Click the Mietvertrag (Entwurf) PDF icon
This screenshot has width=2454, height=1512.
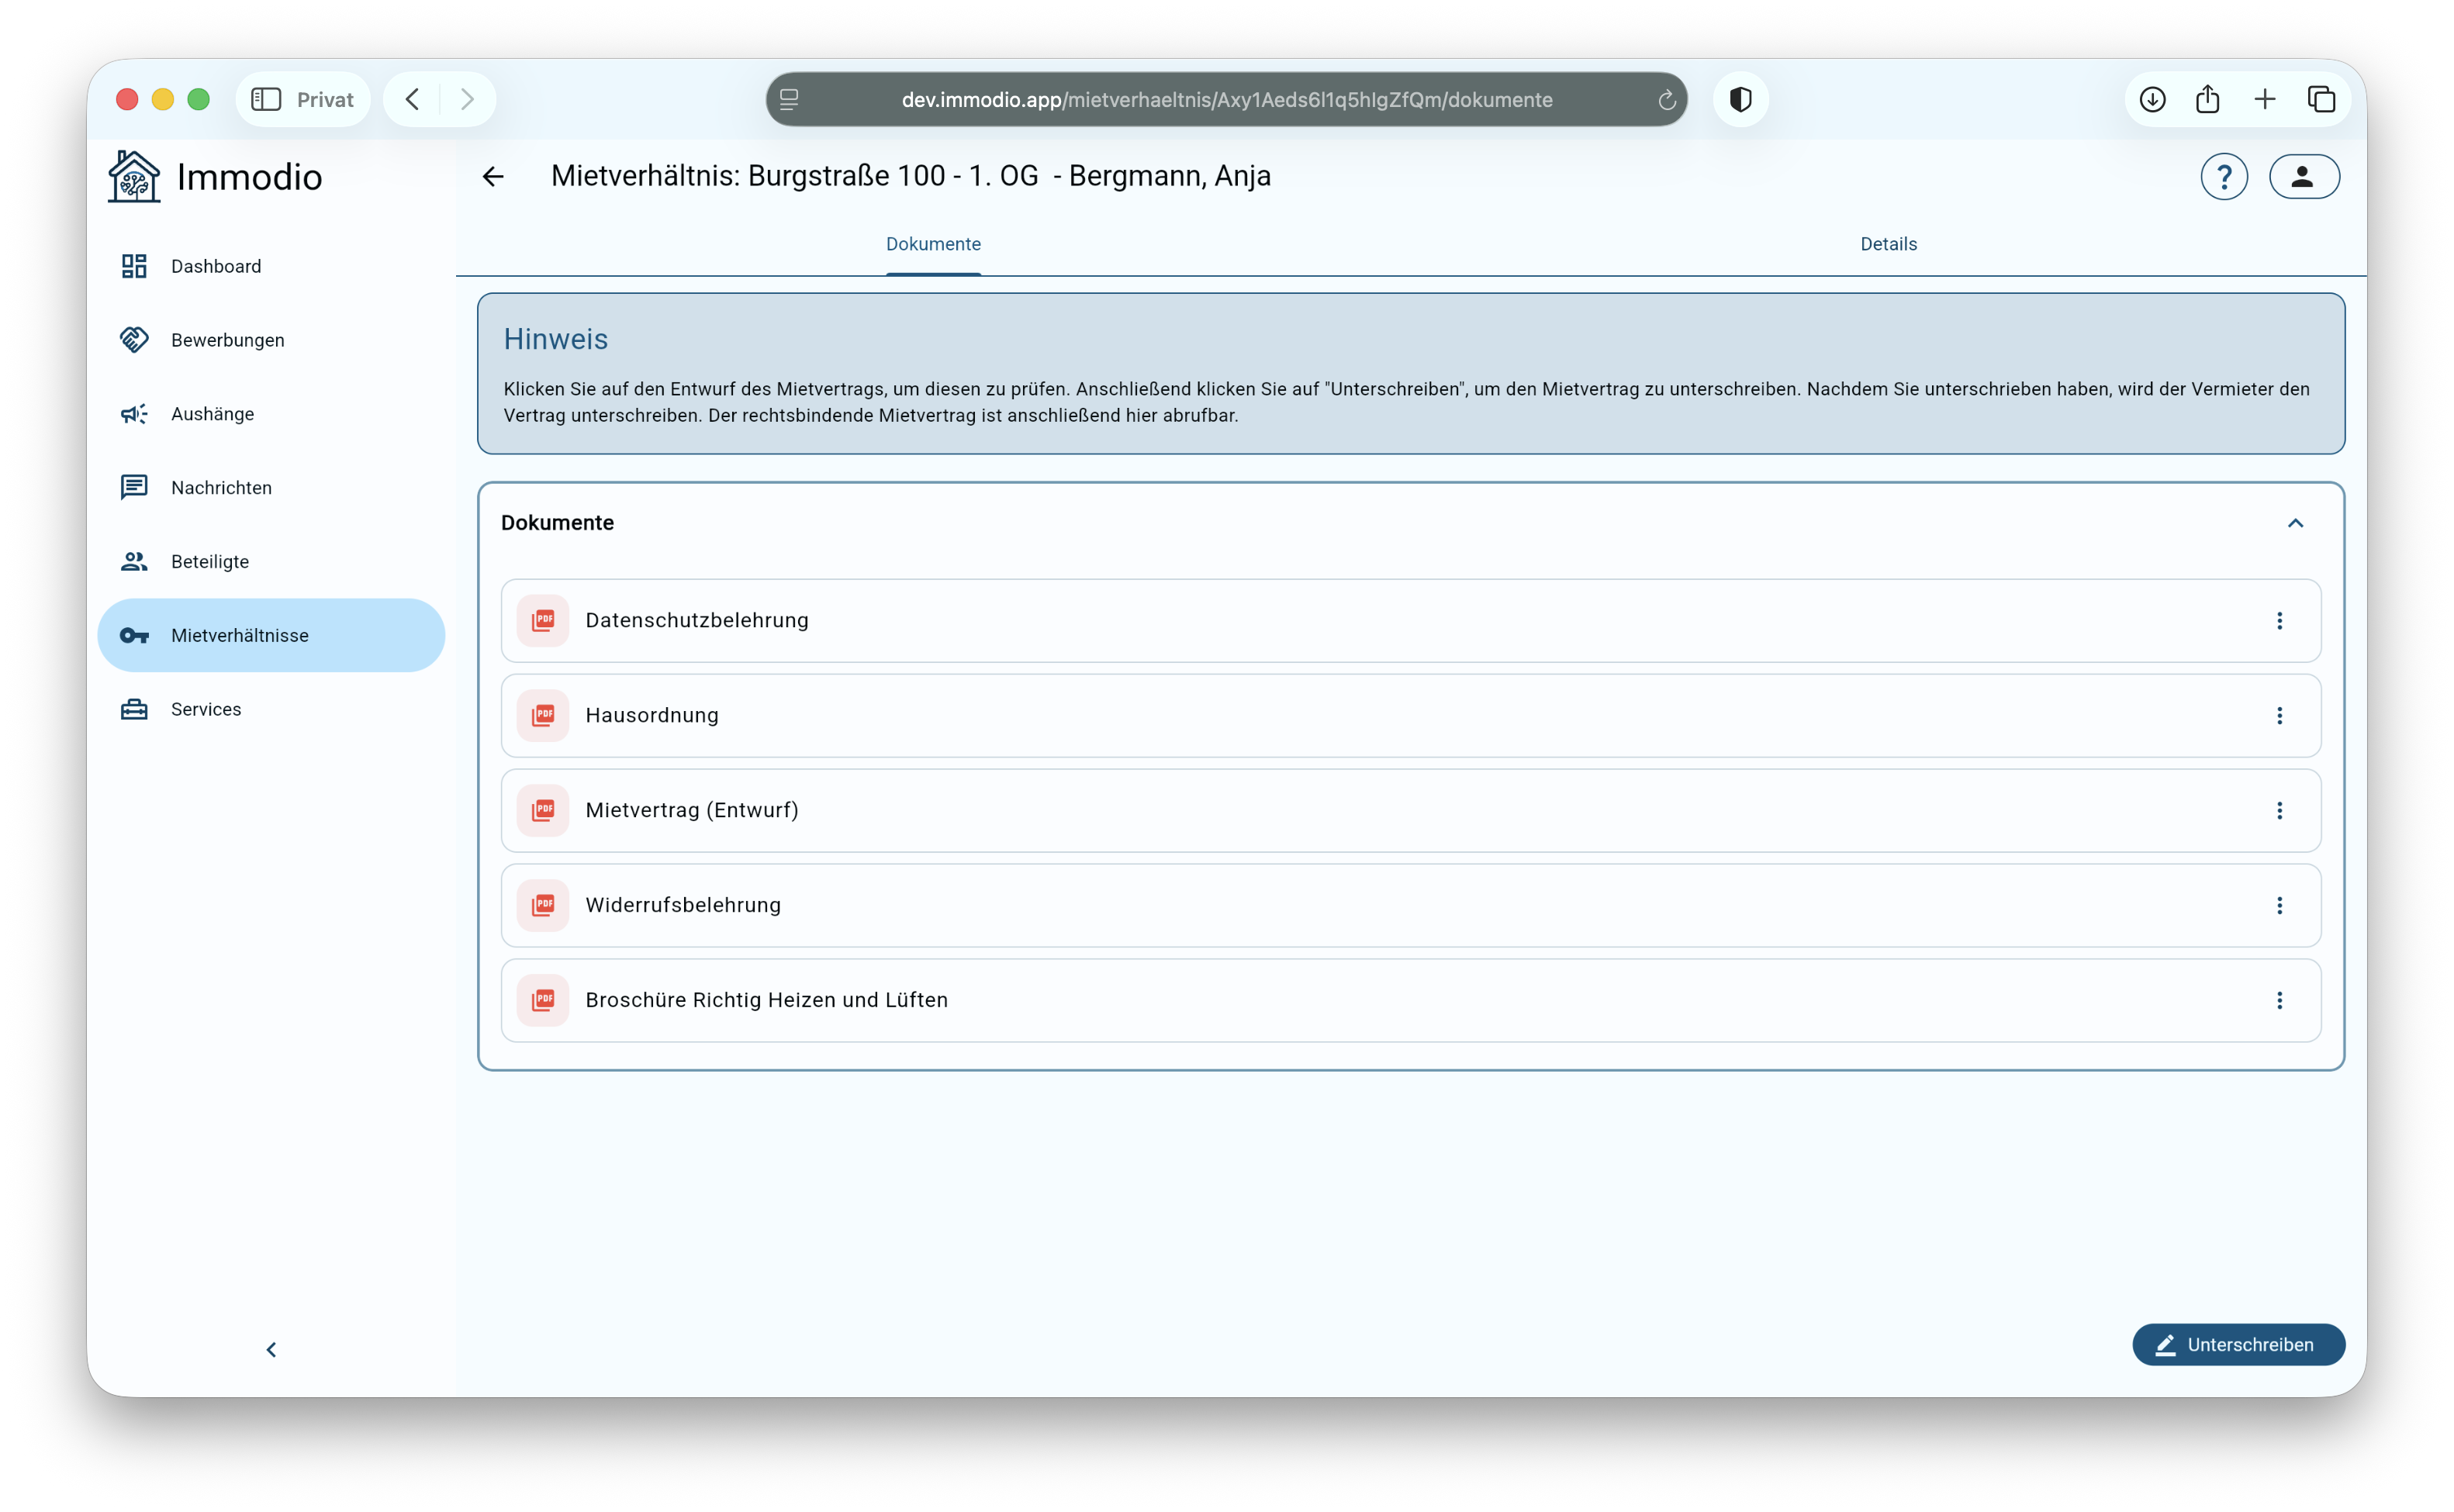543,811
